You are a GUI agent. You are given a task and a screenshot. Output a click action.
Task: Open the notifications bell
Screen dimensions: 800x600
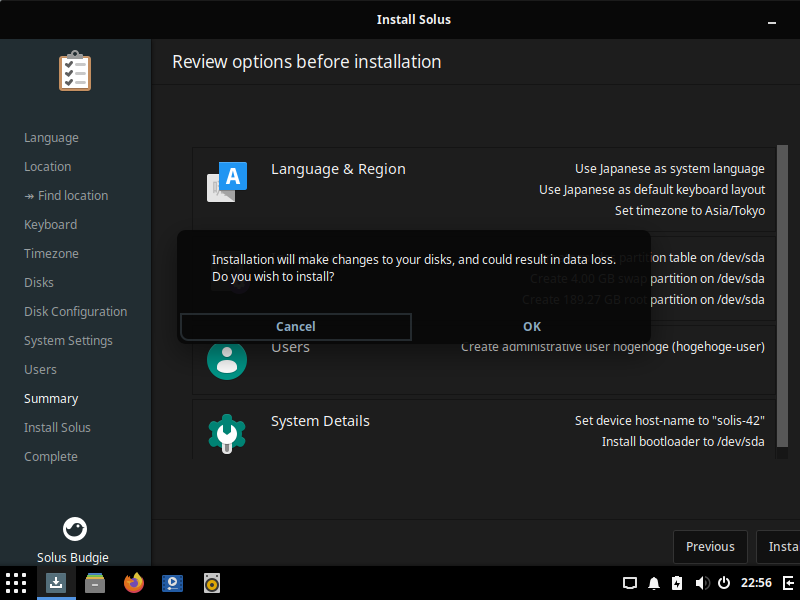[x=654, y=583]
